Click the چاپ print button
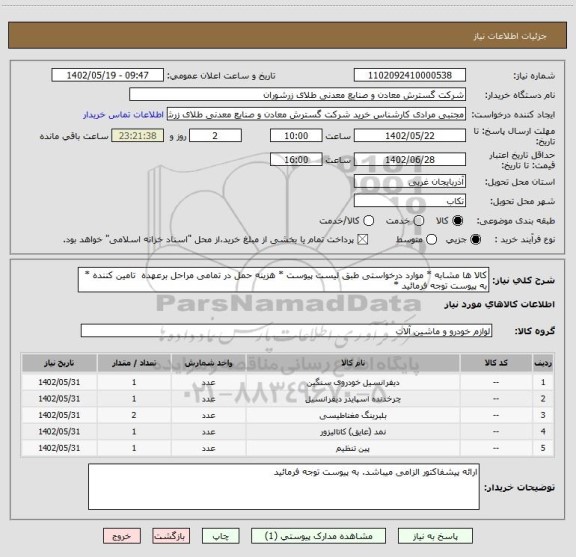 [221, 536]
